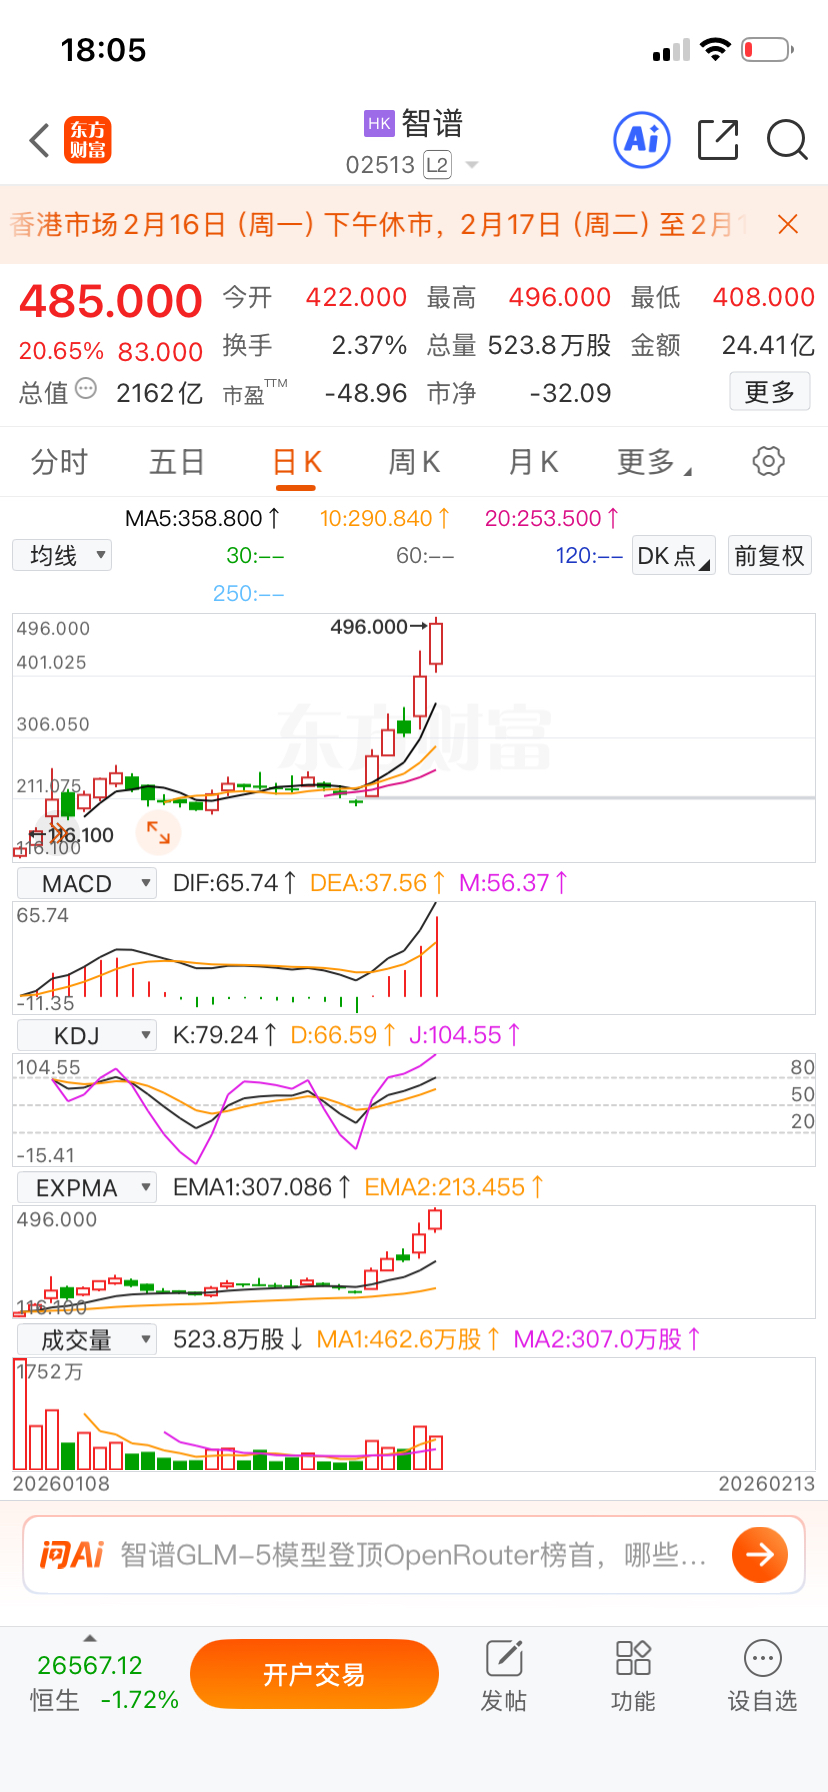Expand the index bar up arrow
Image resolution: width=828 pixels, height=1792 pixels.
click(x=90, y=1638)
